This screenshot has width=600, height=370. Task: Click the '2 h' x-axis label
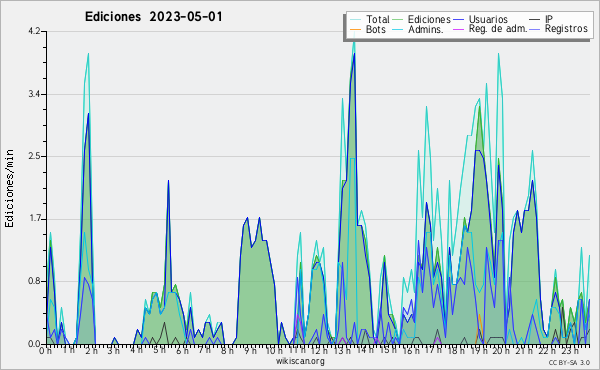(91, 350)
